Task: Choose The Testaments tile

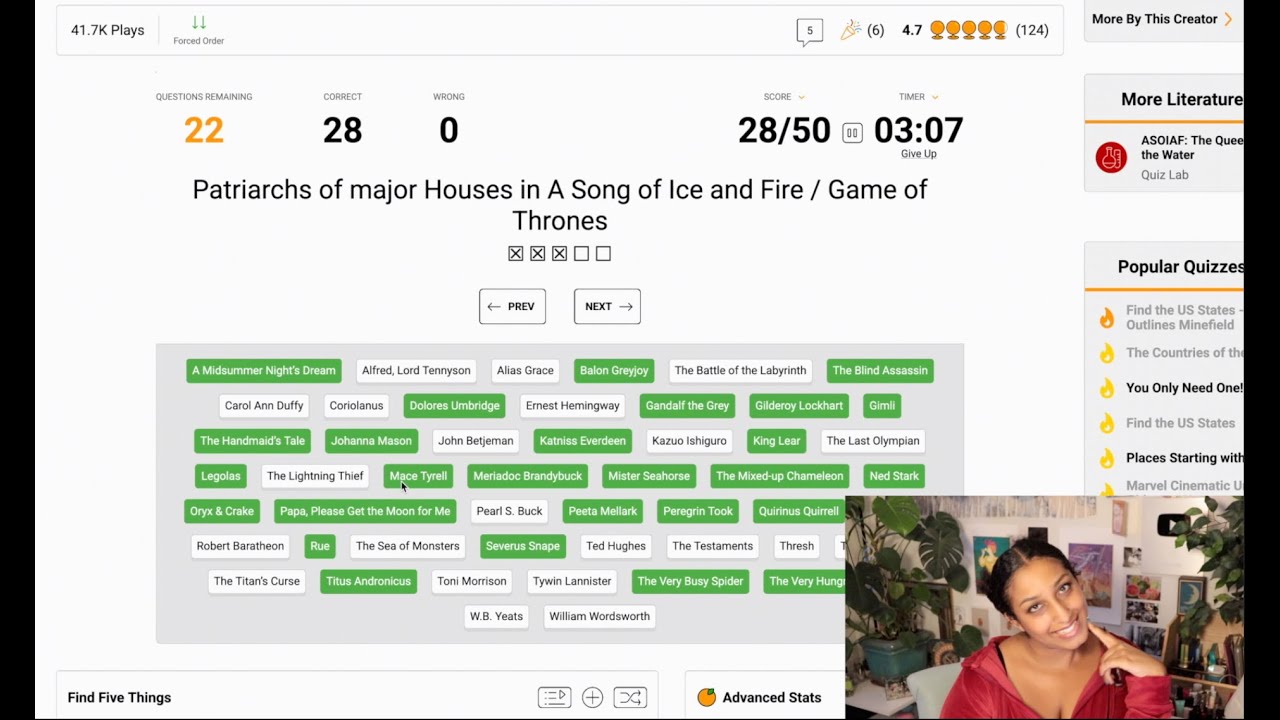Action: point(712,546)
